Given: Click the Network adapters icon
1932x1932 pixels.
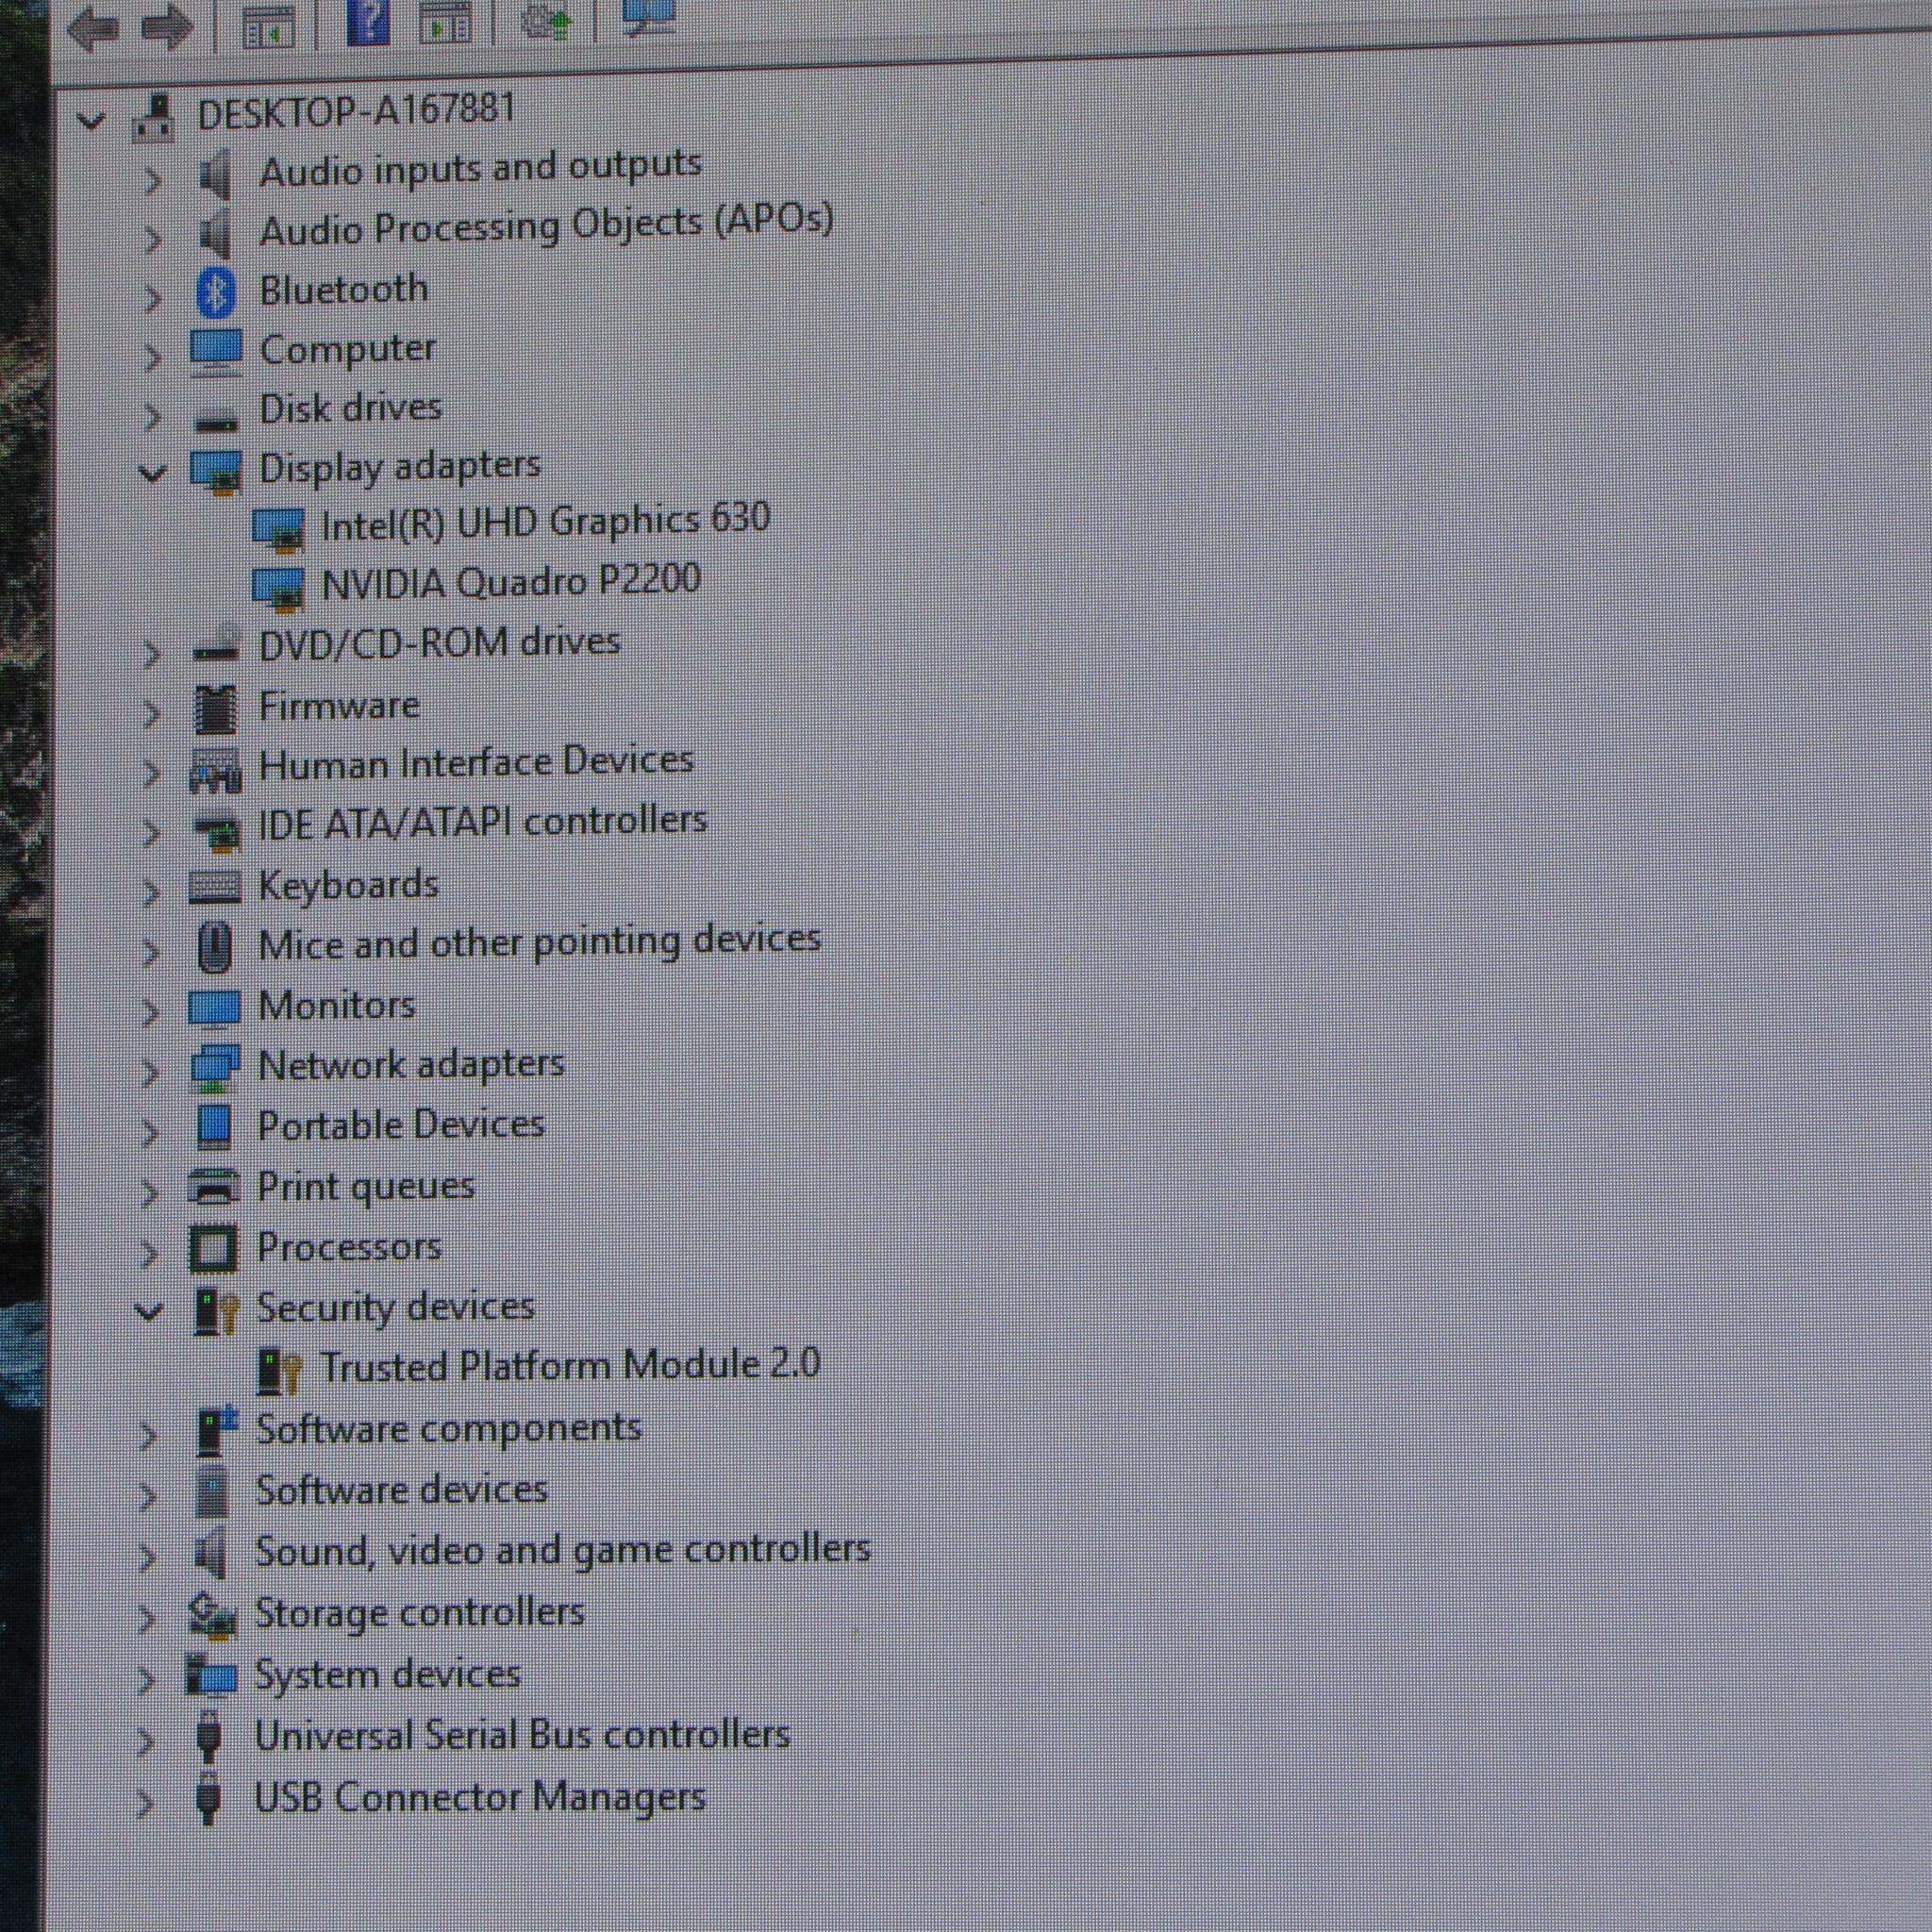Looking at the screenshot, I should click(214, 1067).
